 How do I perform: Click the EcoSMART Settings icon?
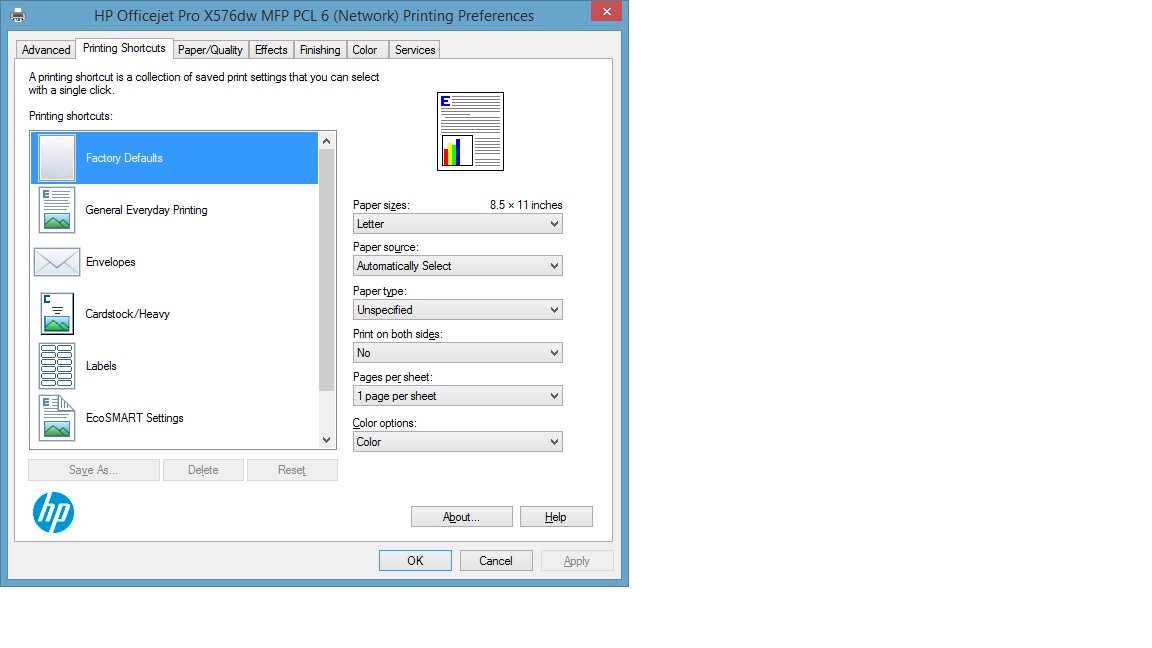(57, 418)
